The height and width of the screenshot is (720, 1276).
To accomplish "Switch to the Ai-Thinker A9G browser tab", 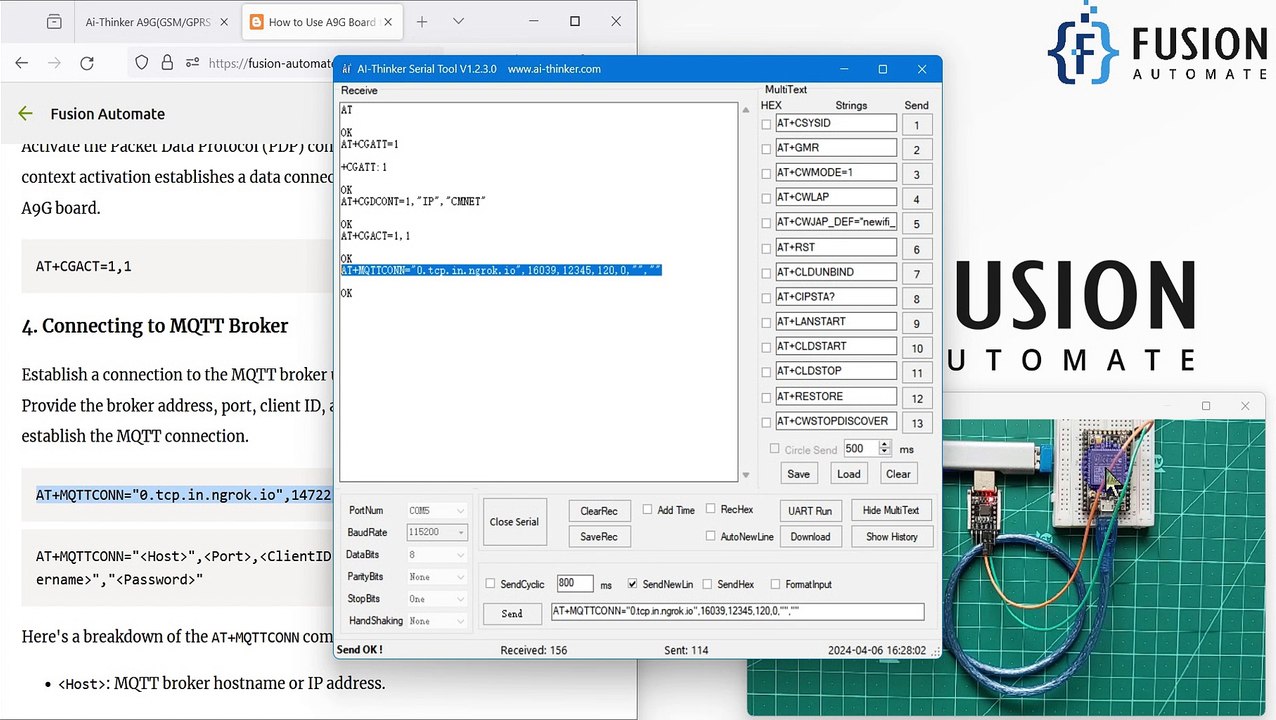I will click(145, 21).
